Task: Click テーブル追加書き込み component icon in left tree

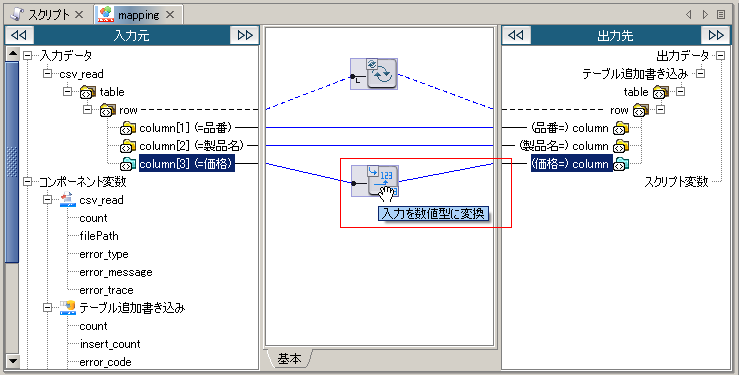Action: tap(68, 308)
